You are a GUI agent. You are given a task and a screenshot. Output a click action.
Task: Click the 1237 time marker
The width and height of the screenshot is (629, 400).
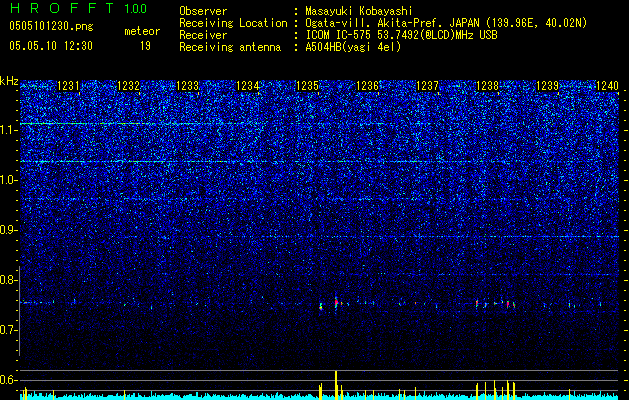coord(428,85)
